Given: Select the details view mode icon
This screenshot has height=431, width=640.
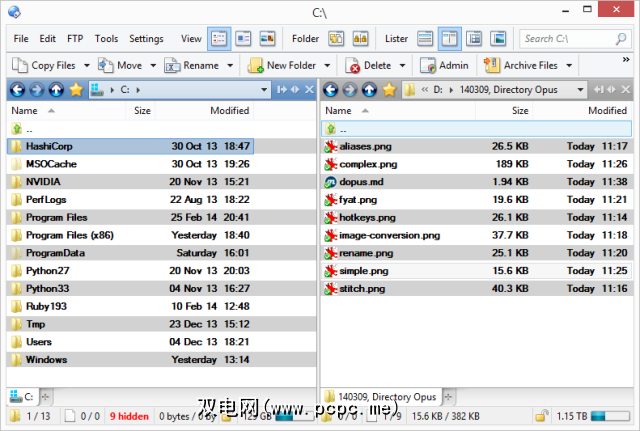Looking at the screenshot, I should tap(219, 39).
